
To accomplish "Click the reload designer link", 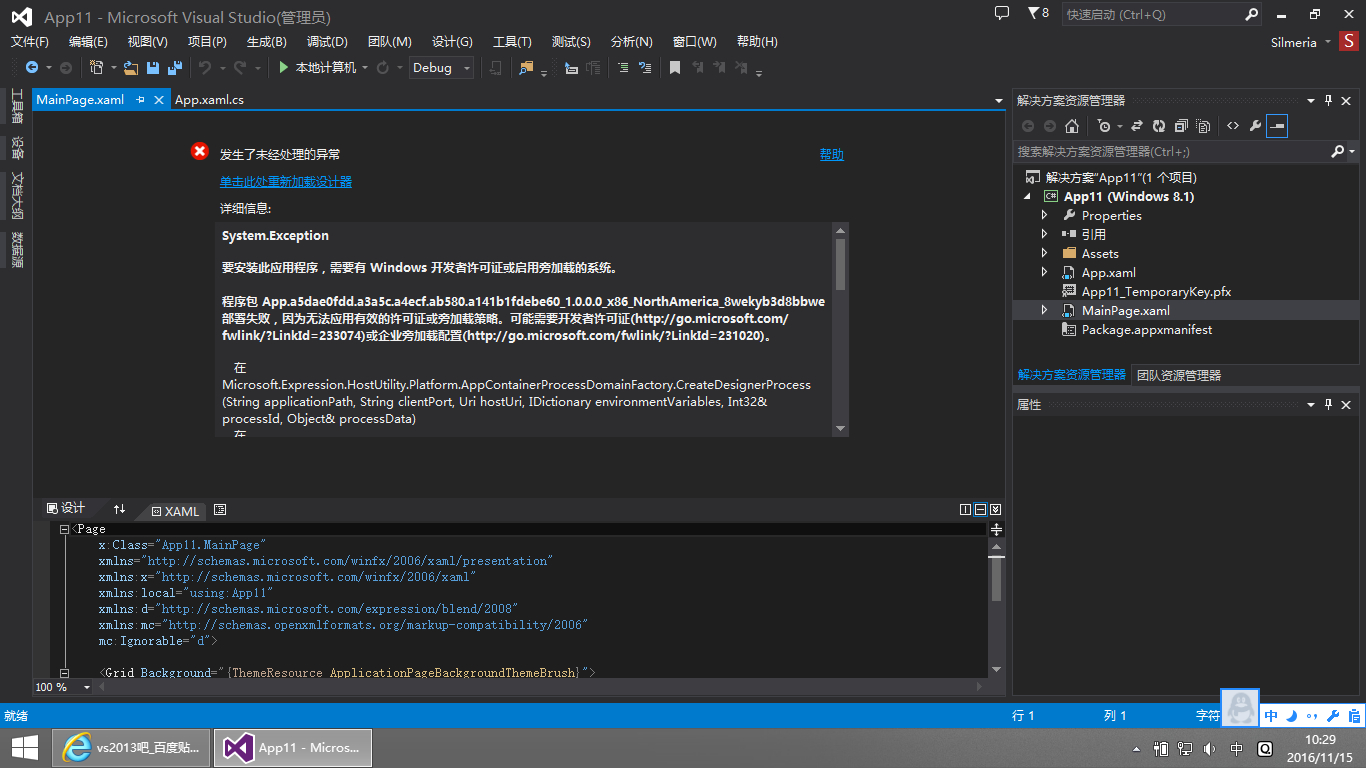I will (x=286, y=181).
